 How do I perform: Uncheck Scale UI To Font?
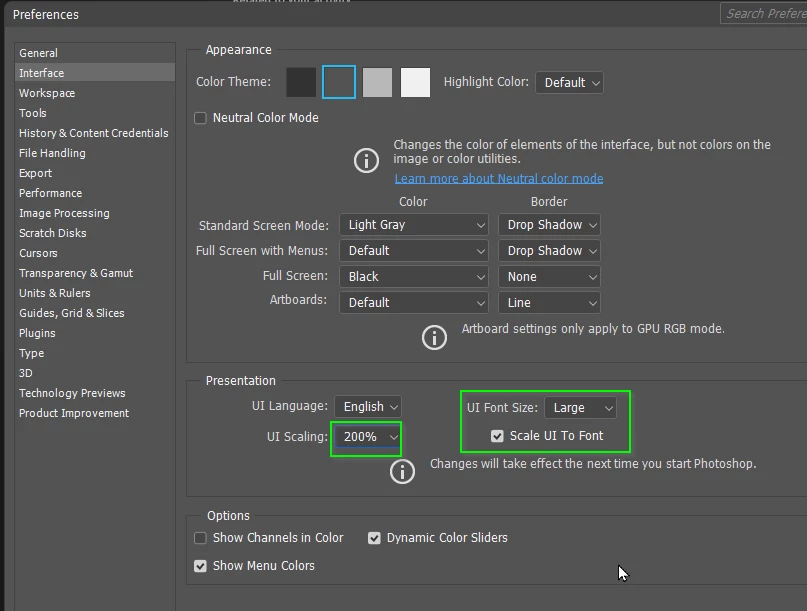(497, 436)
